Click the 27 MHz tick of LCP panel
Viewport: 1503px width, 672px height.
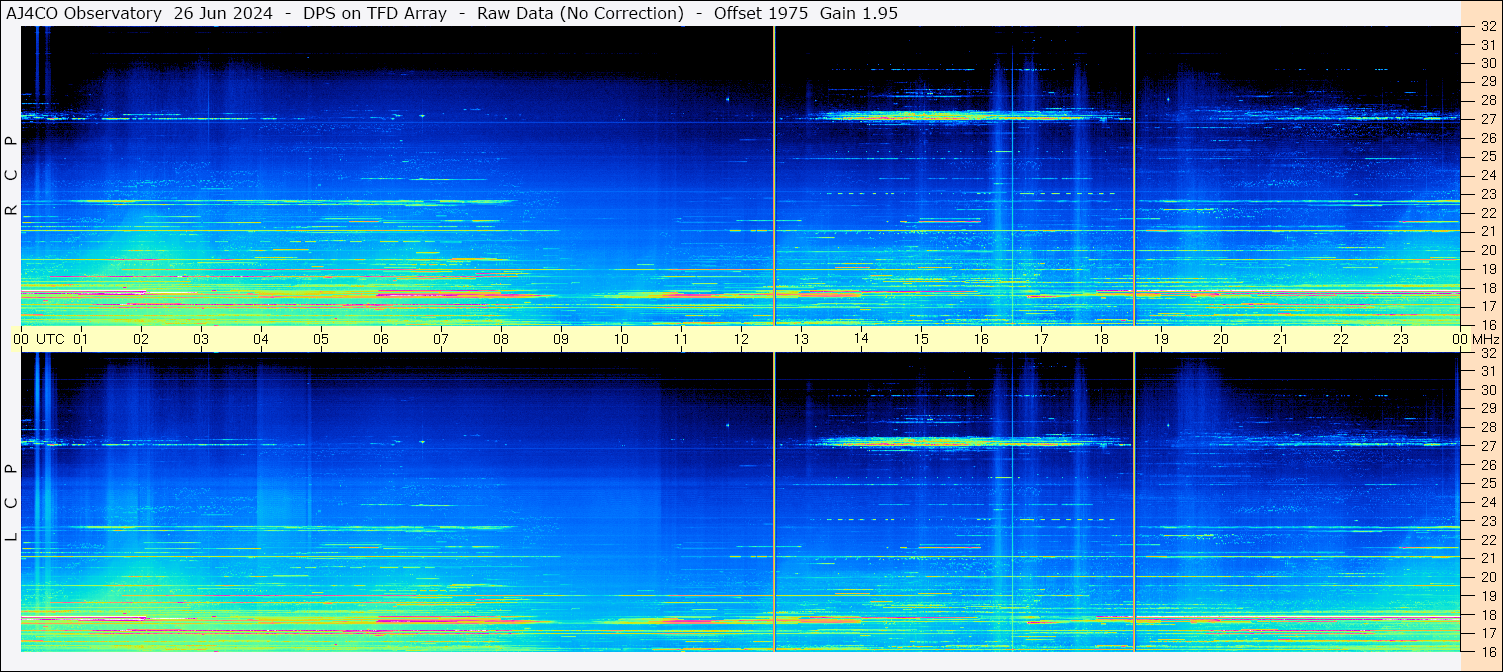[1488, 446]
